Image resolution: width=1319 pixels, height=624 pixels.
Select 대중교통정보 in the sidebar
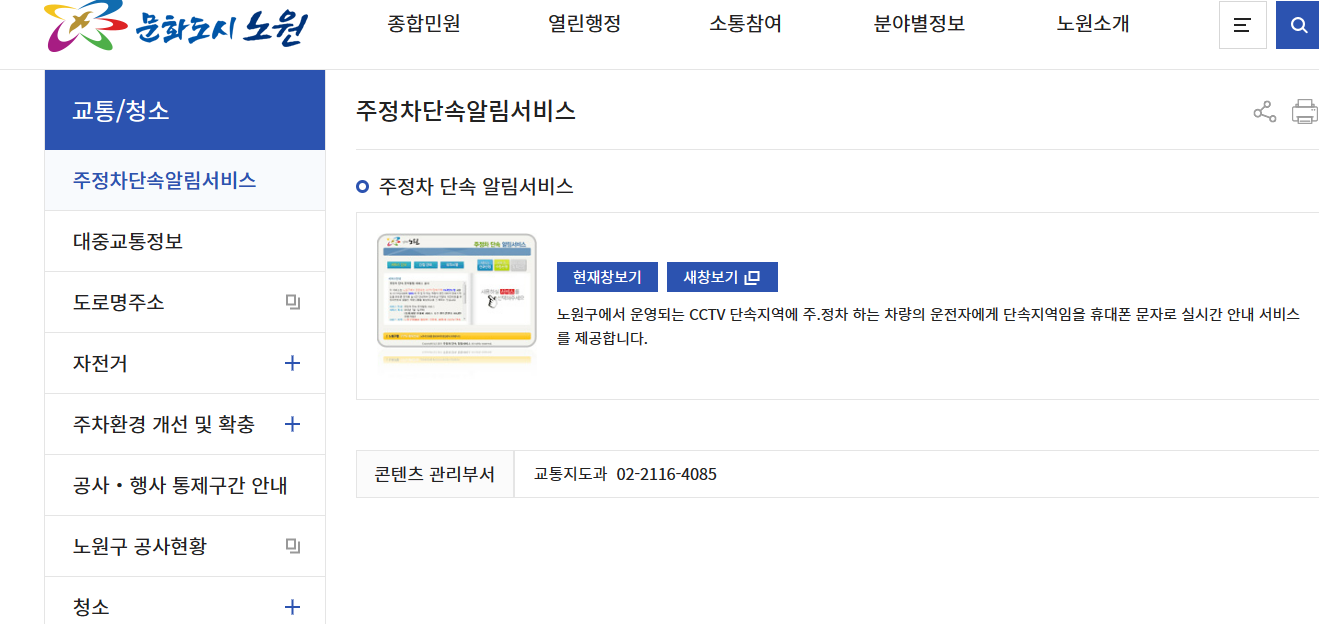[x=185, y=242]
